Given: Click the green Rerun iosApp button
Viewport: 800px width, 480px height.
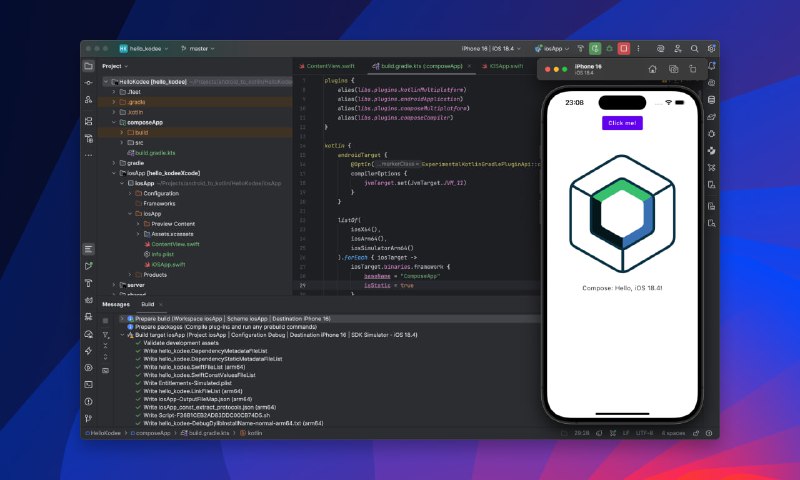Looking at the screenshot, I should click(595, 48).
